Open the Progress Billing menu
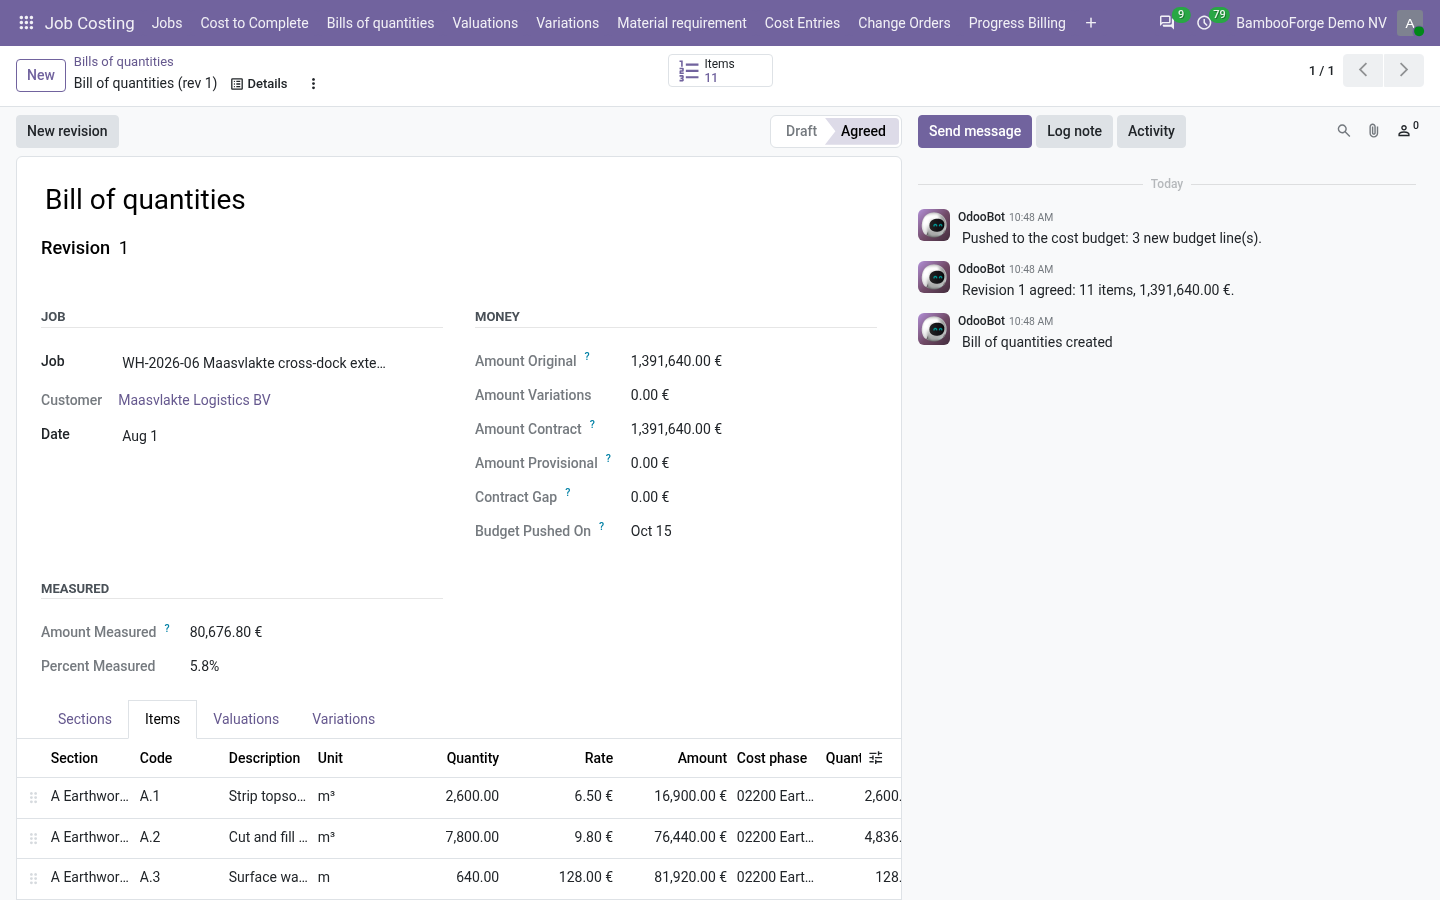Viewport: 1440px width, 900px height. [1017, 23]
